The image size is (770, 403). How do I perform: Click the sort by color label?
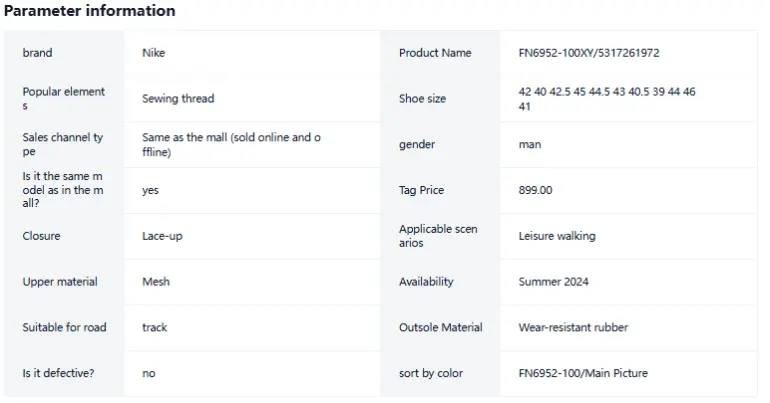(x=431, y=373)
